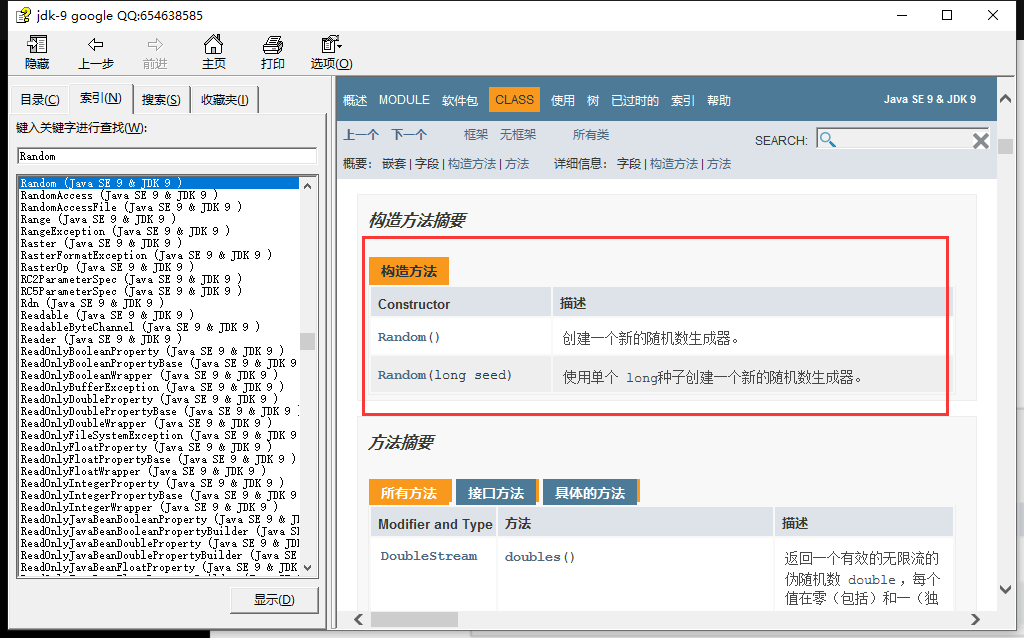
Task: Click CLASS in the navigation bar
Action: coord(514,100)
